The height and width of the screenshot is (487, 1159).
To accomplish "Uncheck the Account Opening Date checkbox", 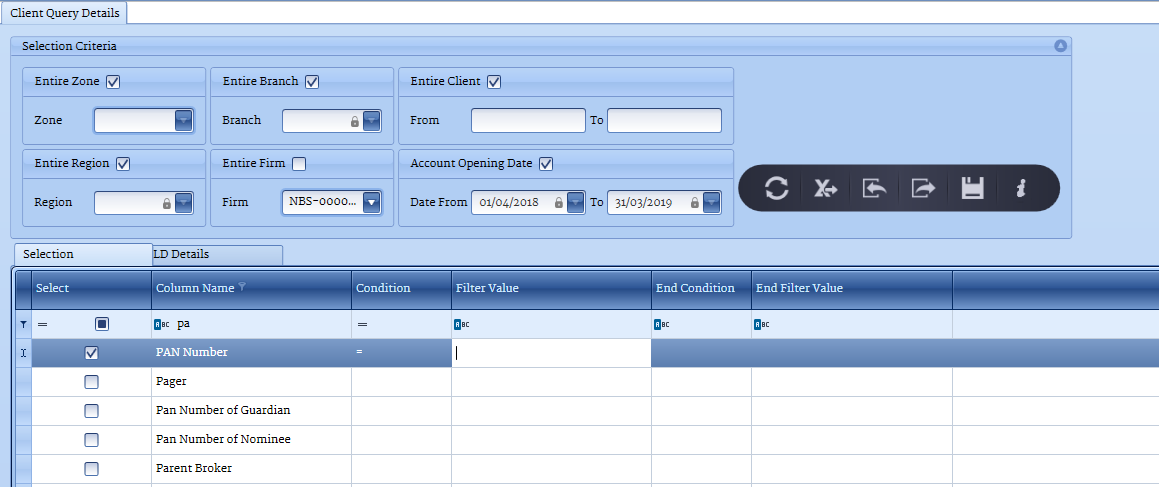I will [x=546, y=164].
